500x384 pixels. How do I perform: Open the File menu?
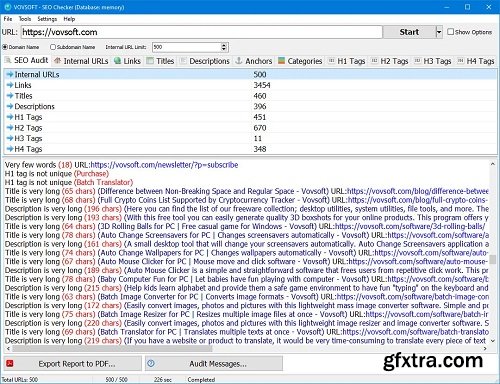pyautogui.click(x=8, y=19)
